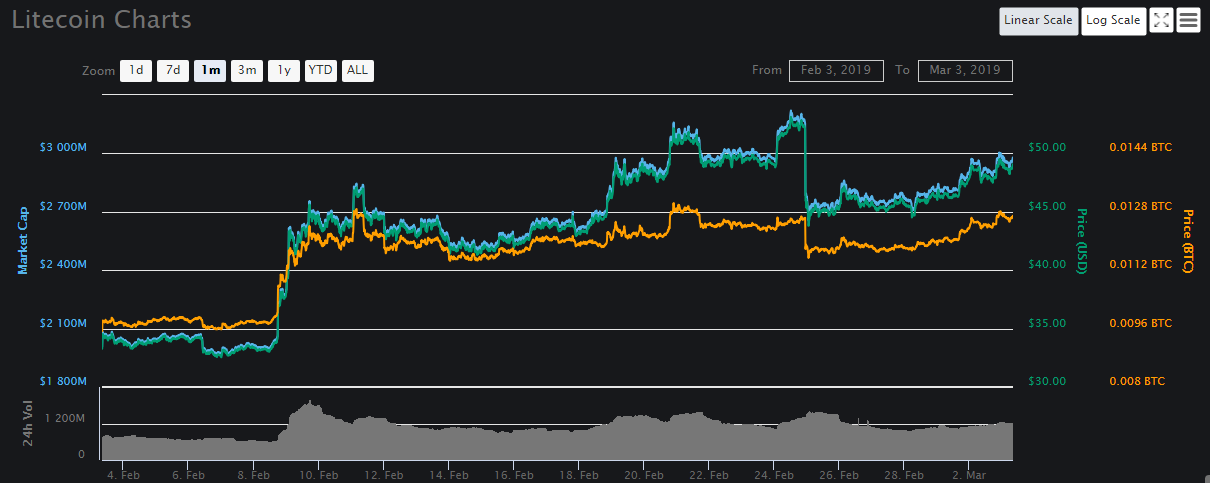
Task: Select the 1m zoom range
Action: pyautogui.click(x=210, y=70)
